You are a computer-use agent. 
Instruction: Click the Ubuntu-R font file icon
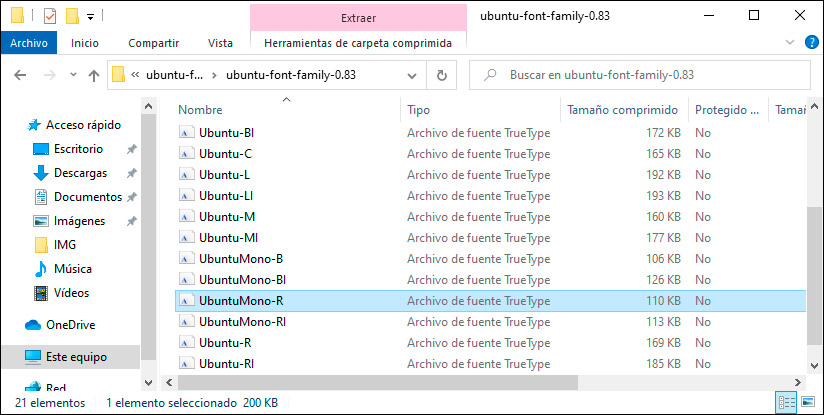point(187,343)
